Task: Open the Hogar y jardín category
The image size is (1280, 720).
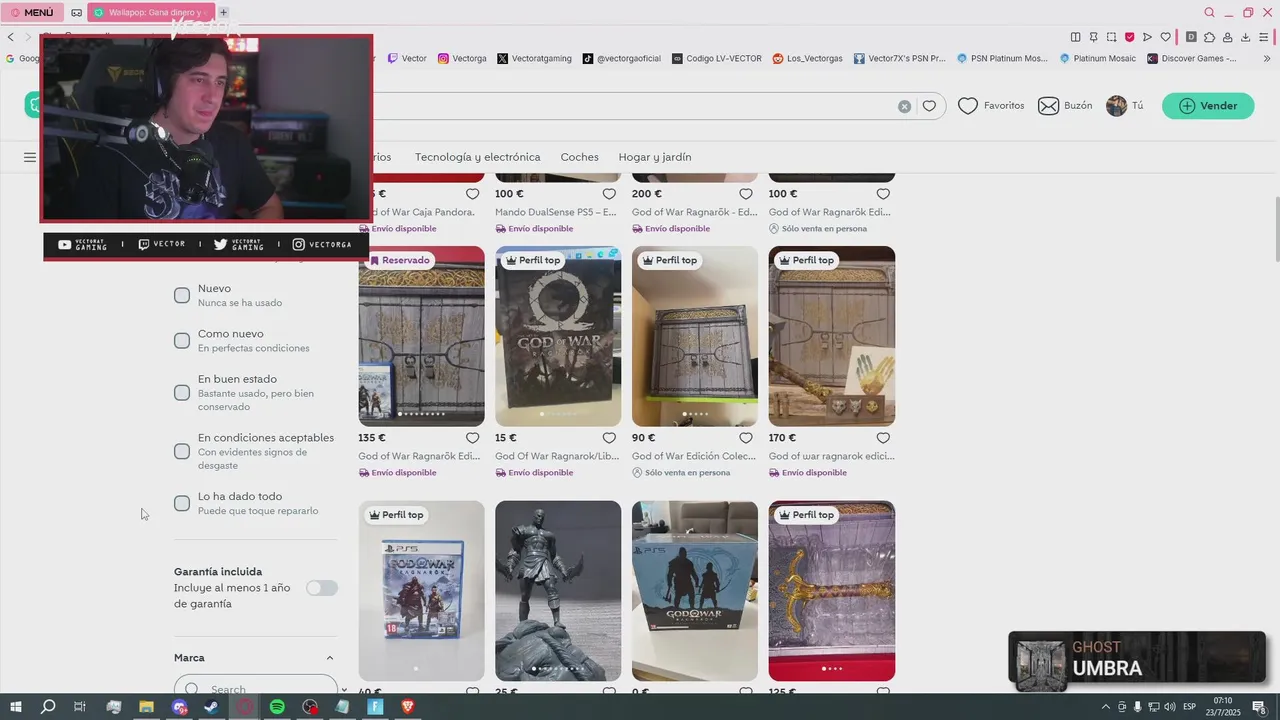Action: coord(655,157)
